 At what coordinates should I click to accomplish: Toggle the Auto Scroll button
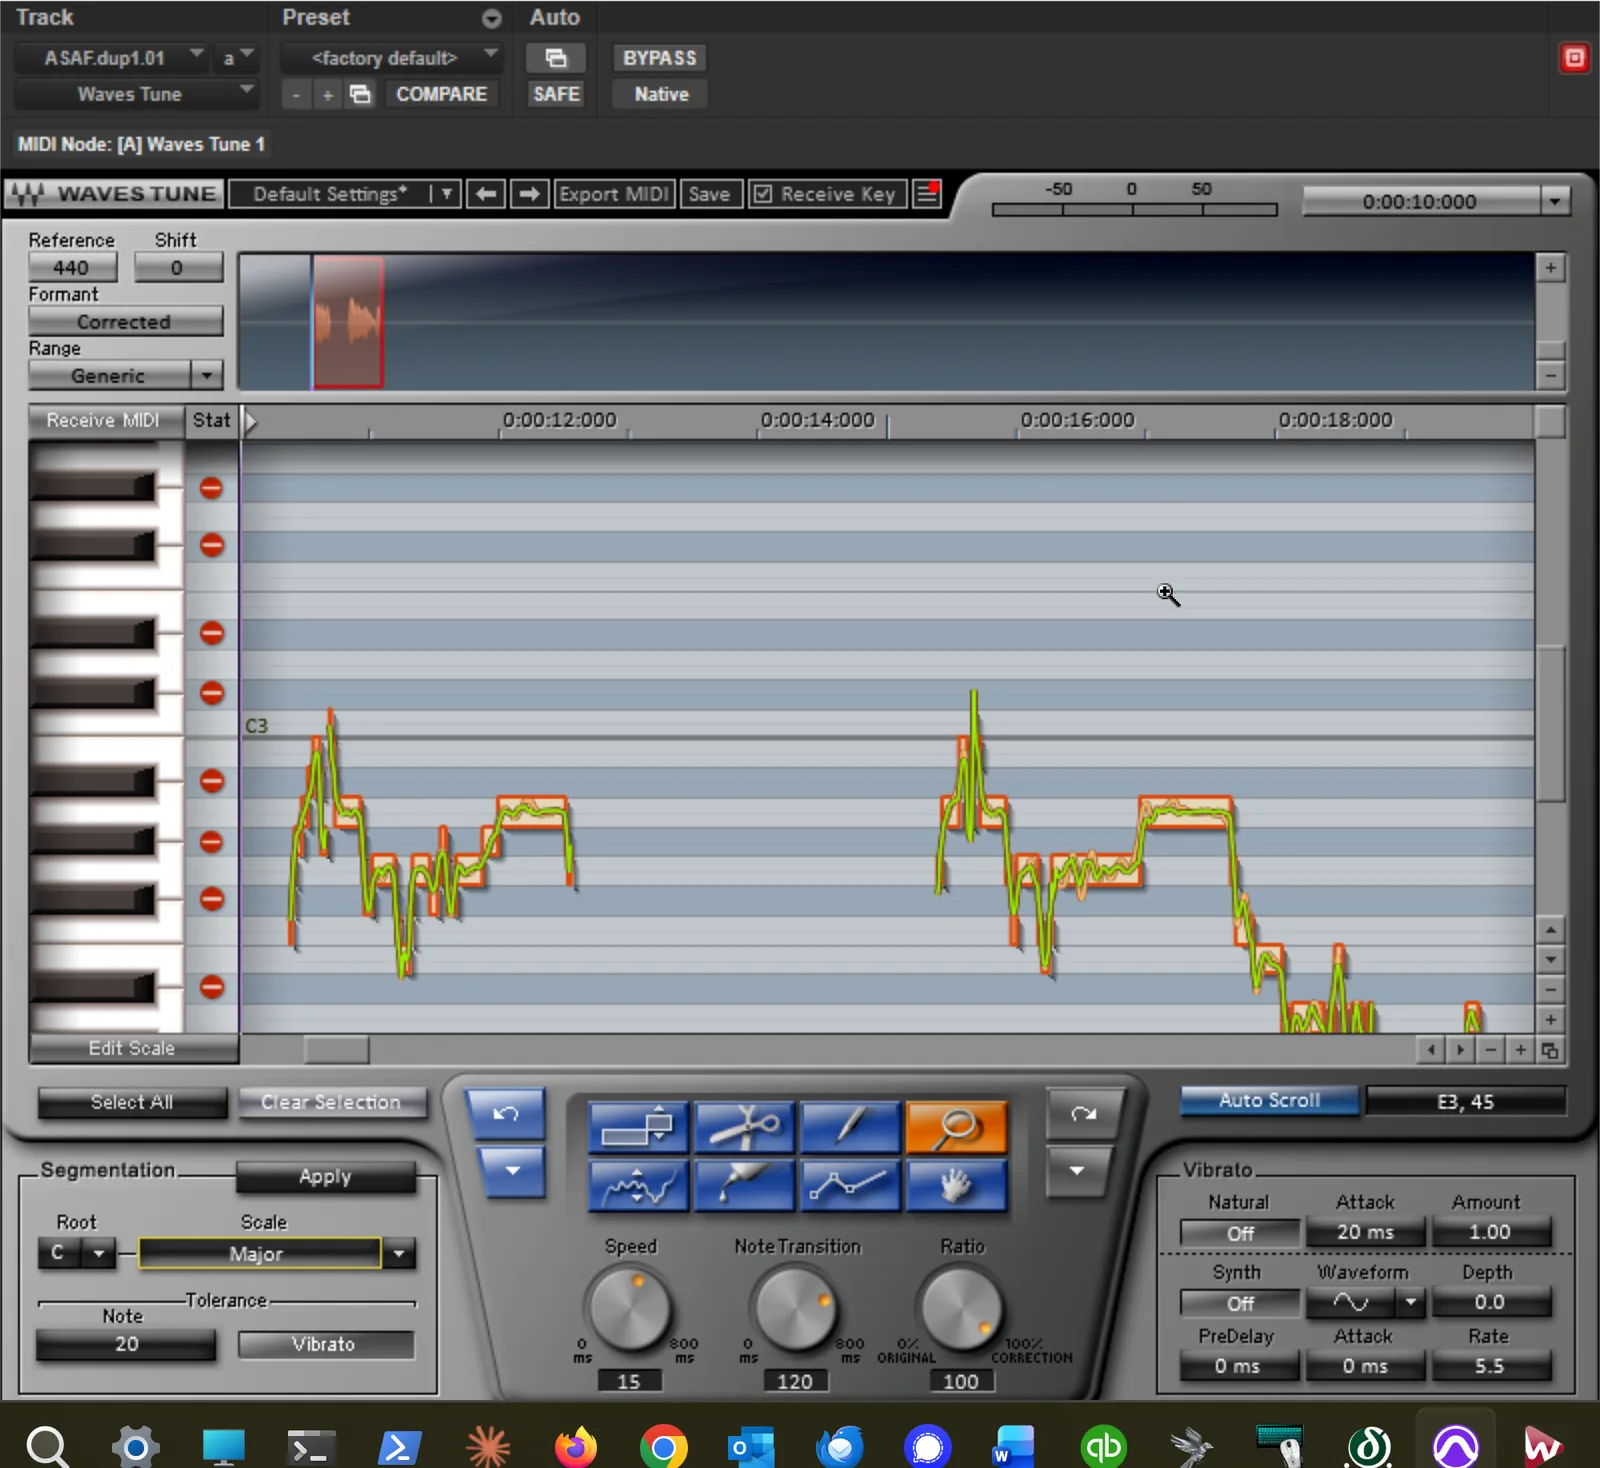point(1269,1100)
